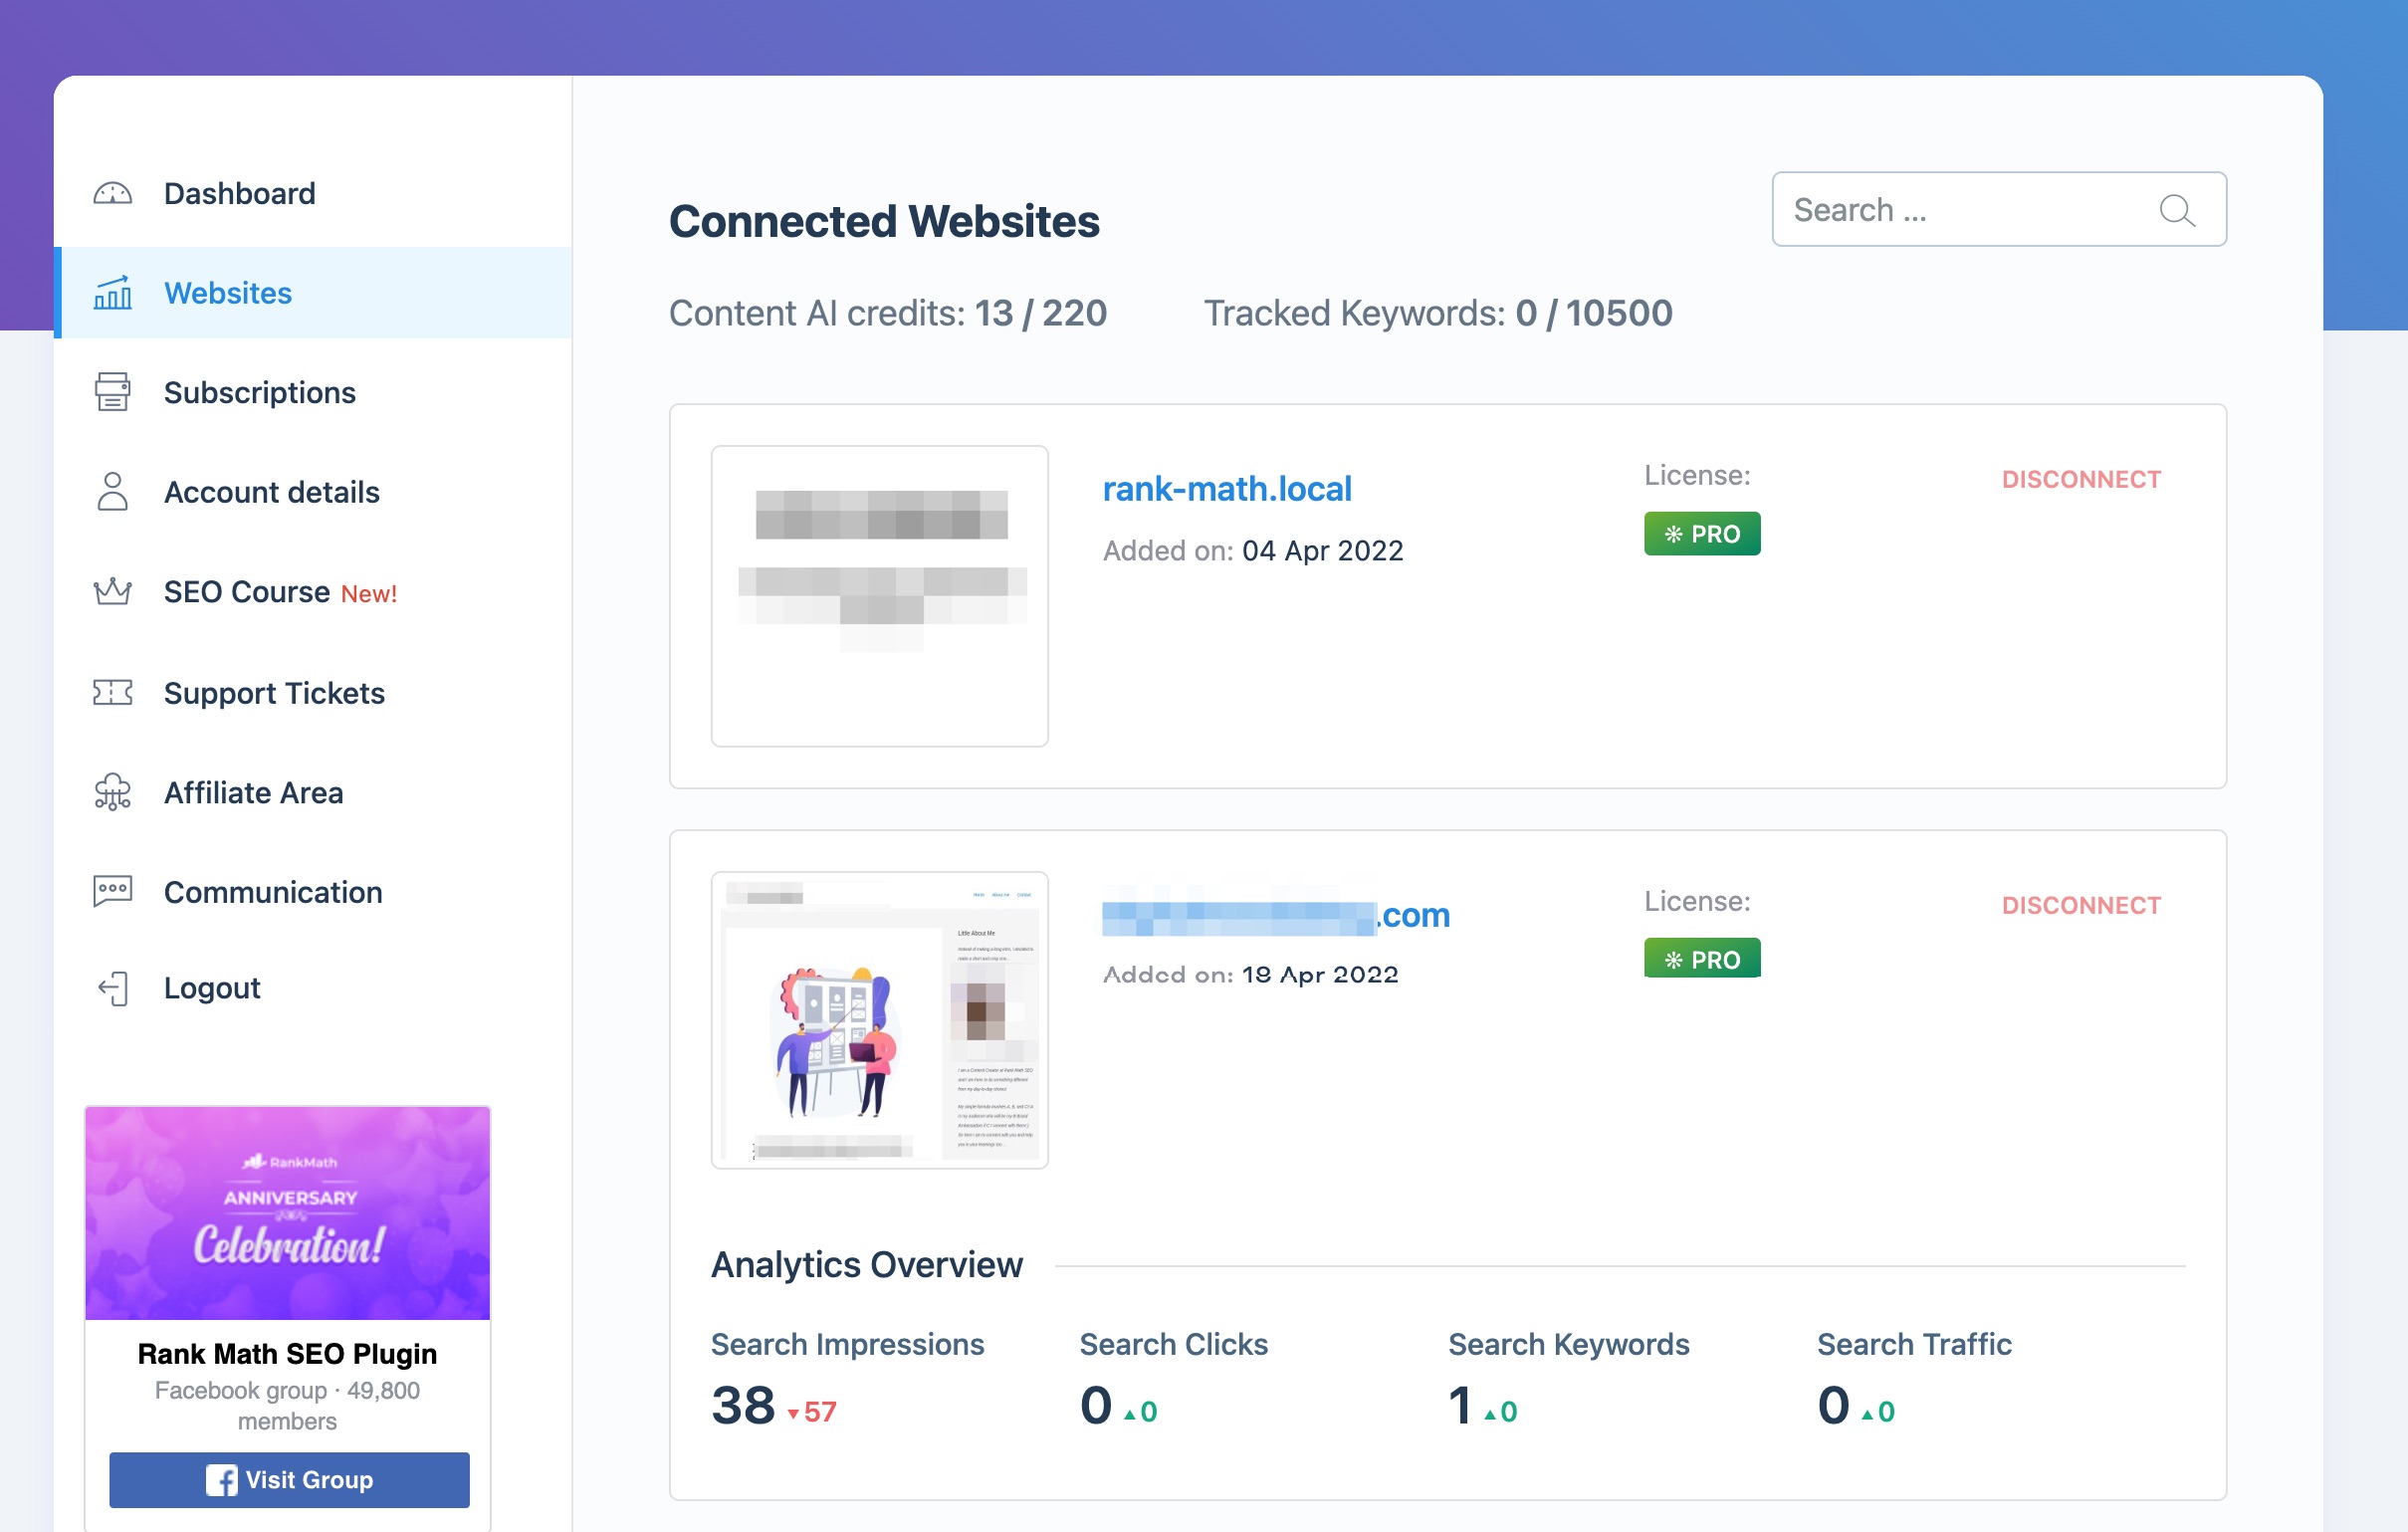
Task: Open the second connected website thumbnail
Action: click(878, 1017)
